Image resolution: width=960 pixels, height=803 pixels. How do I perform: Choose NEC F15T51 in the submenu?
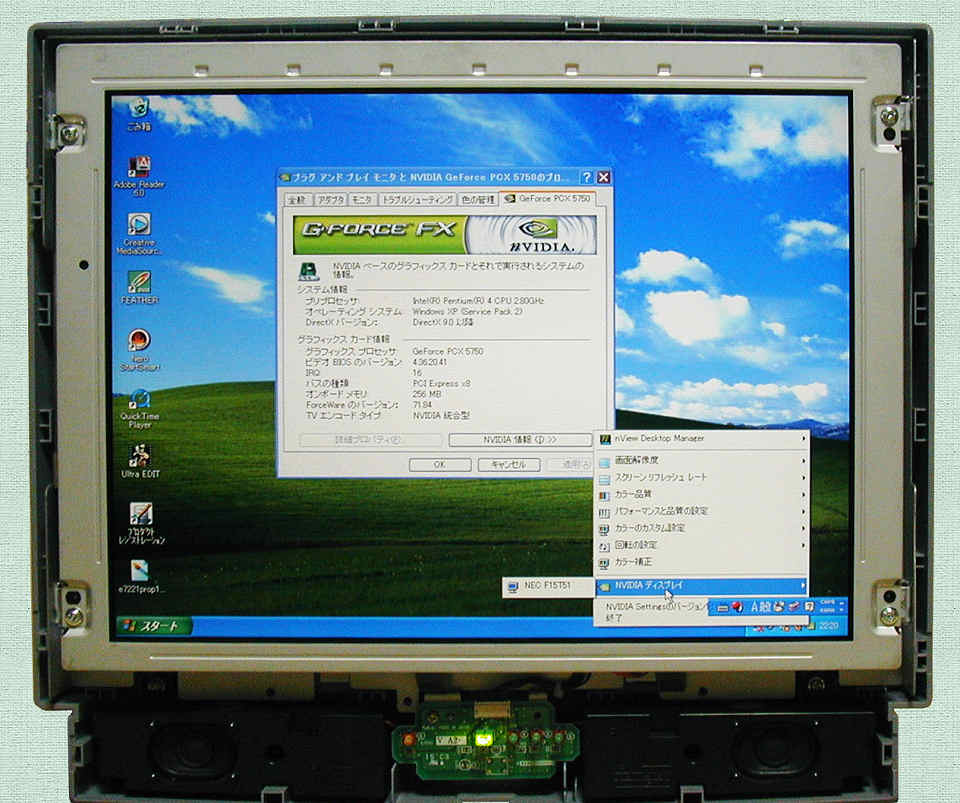(547, 586)
